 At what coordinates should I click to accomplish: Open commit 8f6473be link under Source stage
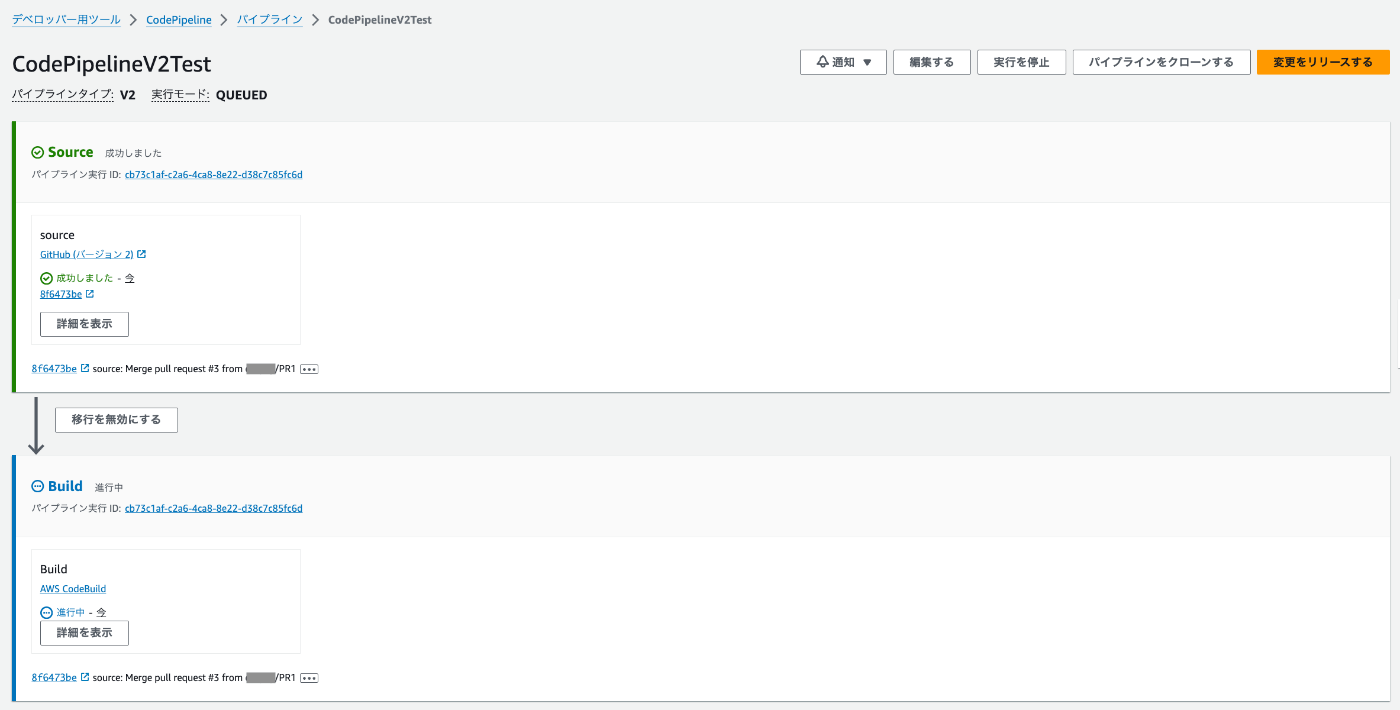click(54, 369)
